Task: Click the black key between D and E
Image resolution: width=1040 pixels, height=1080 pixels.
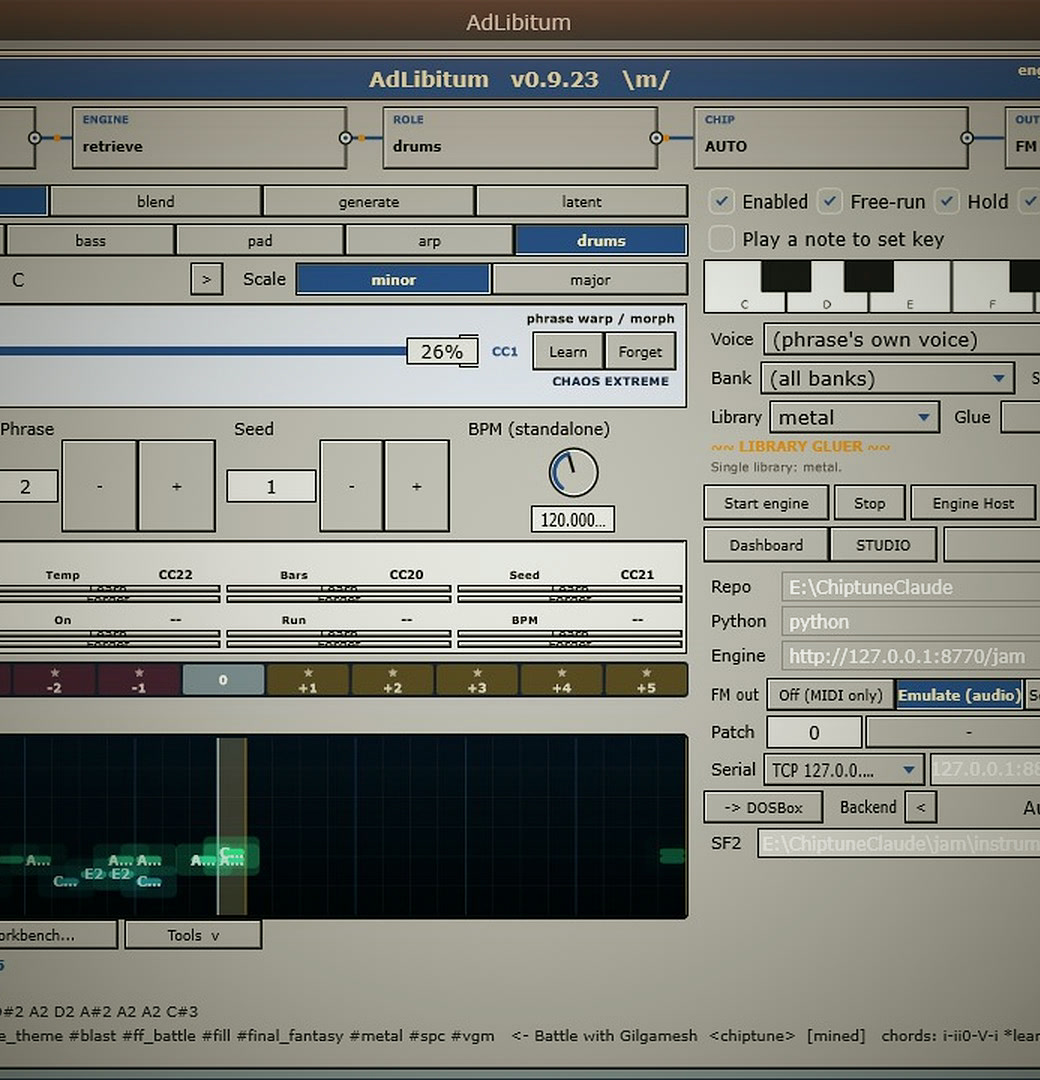Action: tap(869, 276)
